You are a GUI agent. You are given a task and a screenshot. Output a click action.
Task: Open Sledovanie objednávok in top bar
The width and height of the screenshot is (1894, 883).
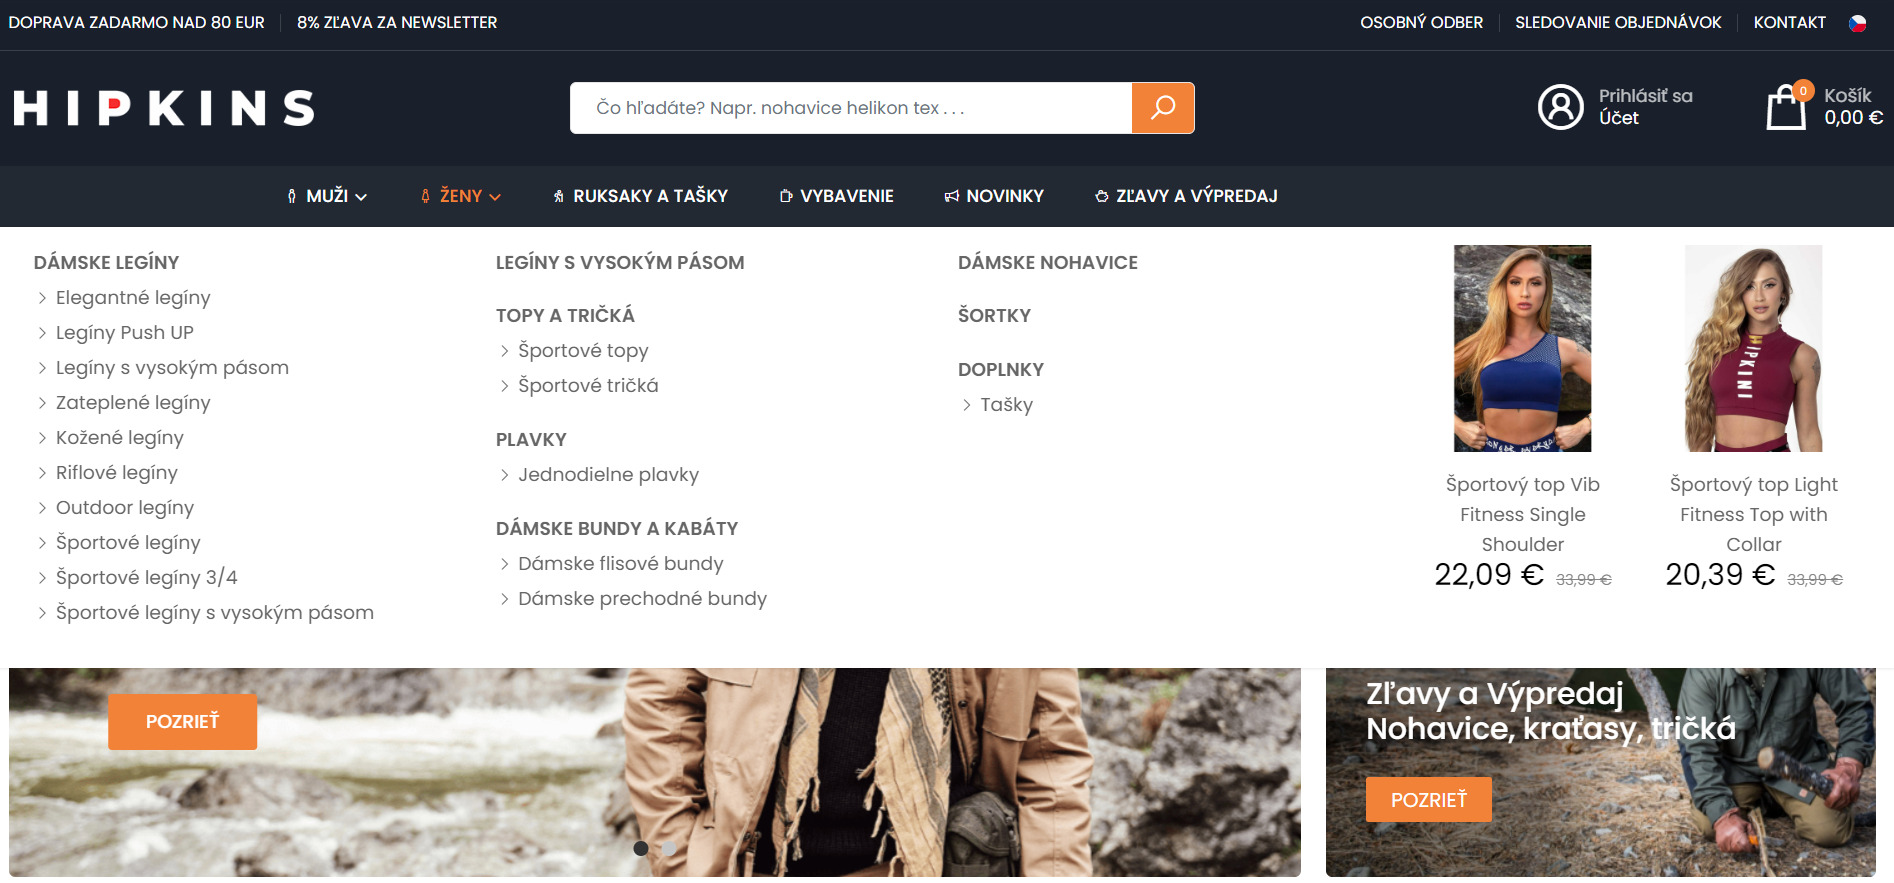[x=1617, y=23]
